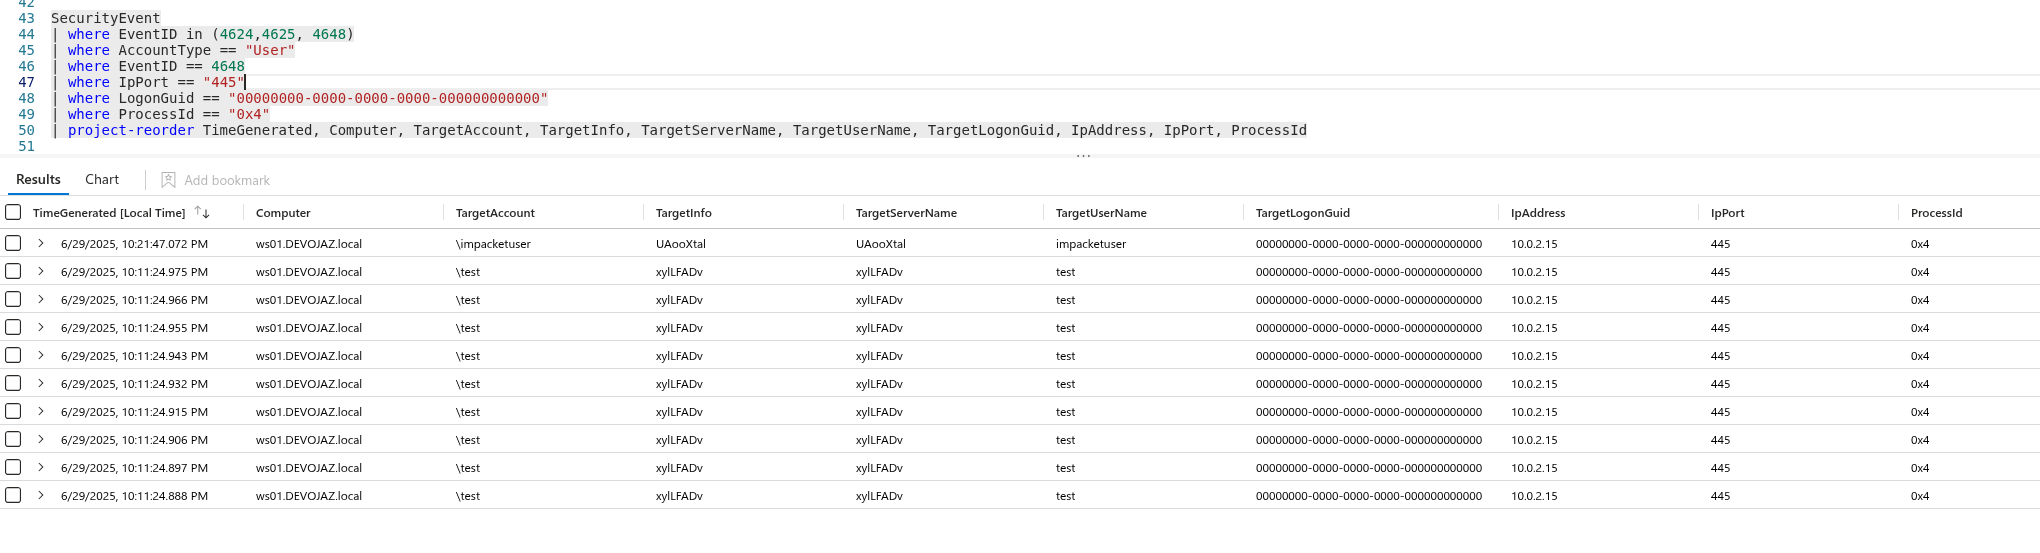2040x553 pixels.
Task: Click the IpAddress column header
Action: coord(1538,213)
